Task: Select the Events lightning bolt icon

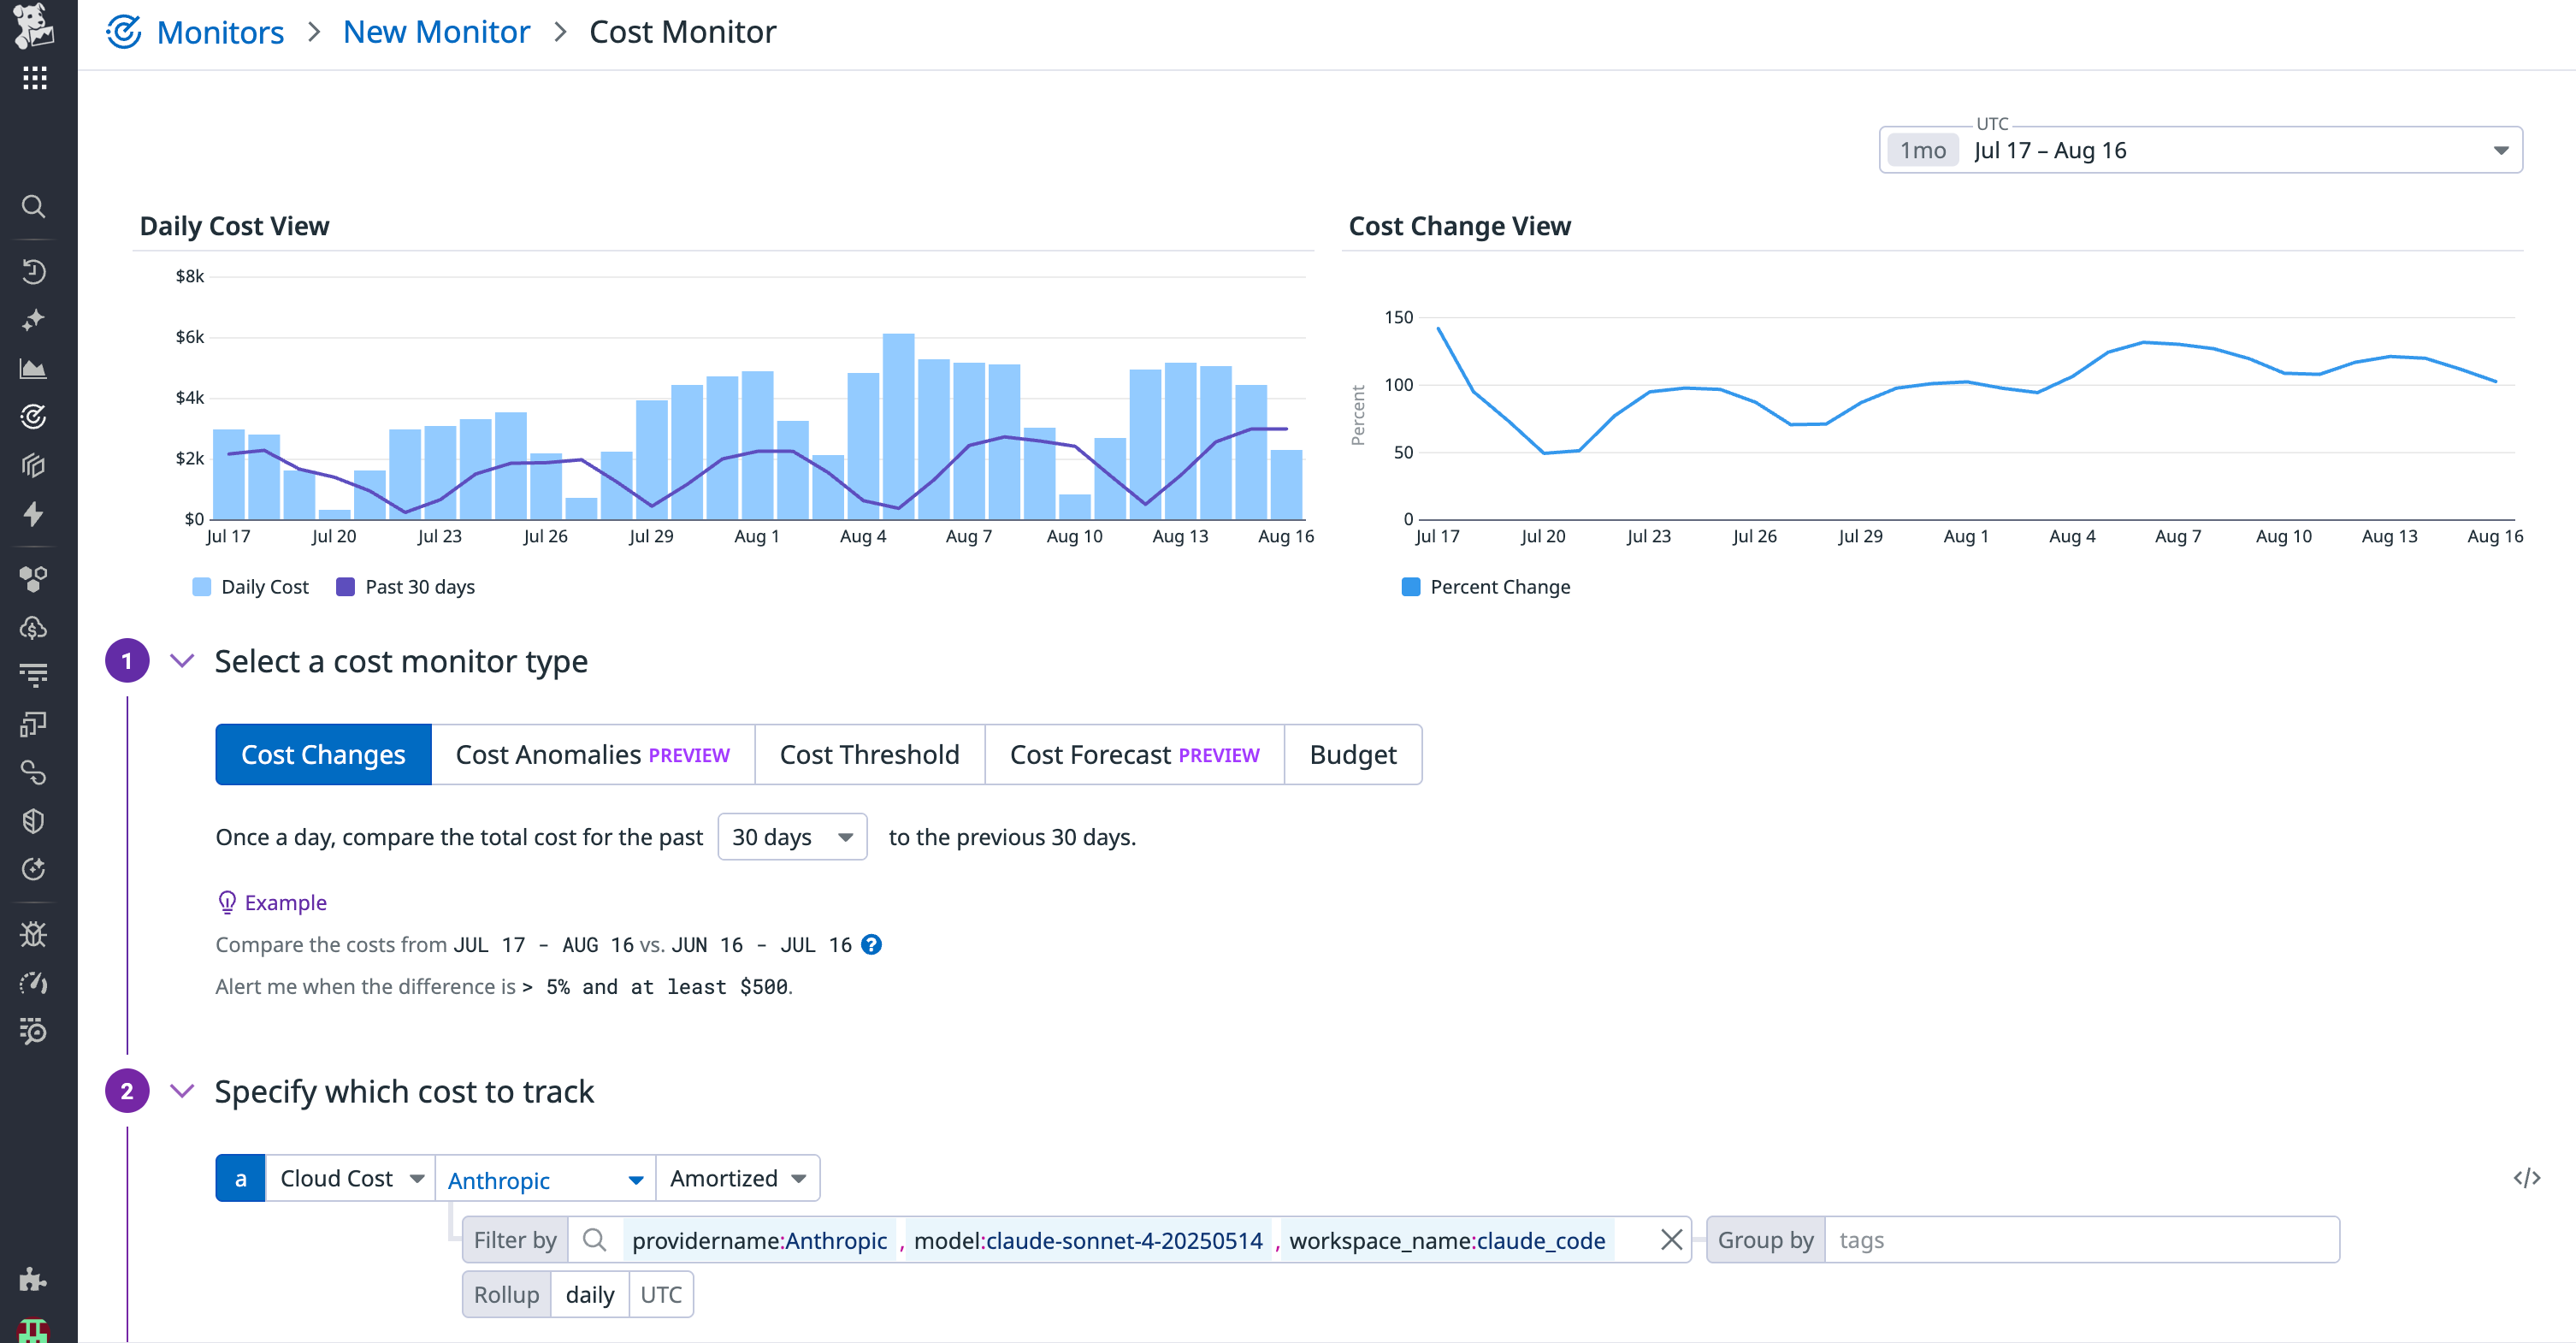Action: click(34, 515)
